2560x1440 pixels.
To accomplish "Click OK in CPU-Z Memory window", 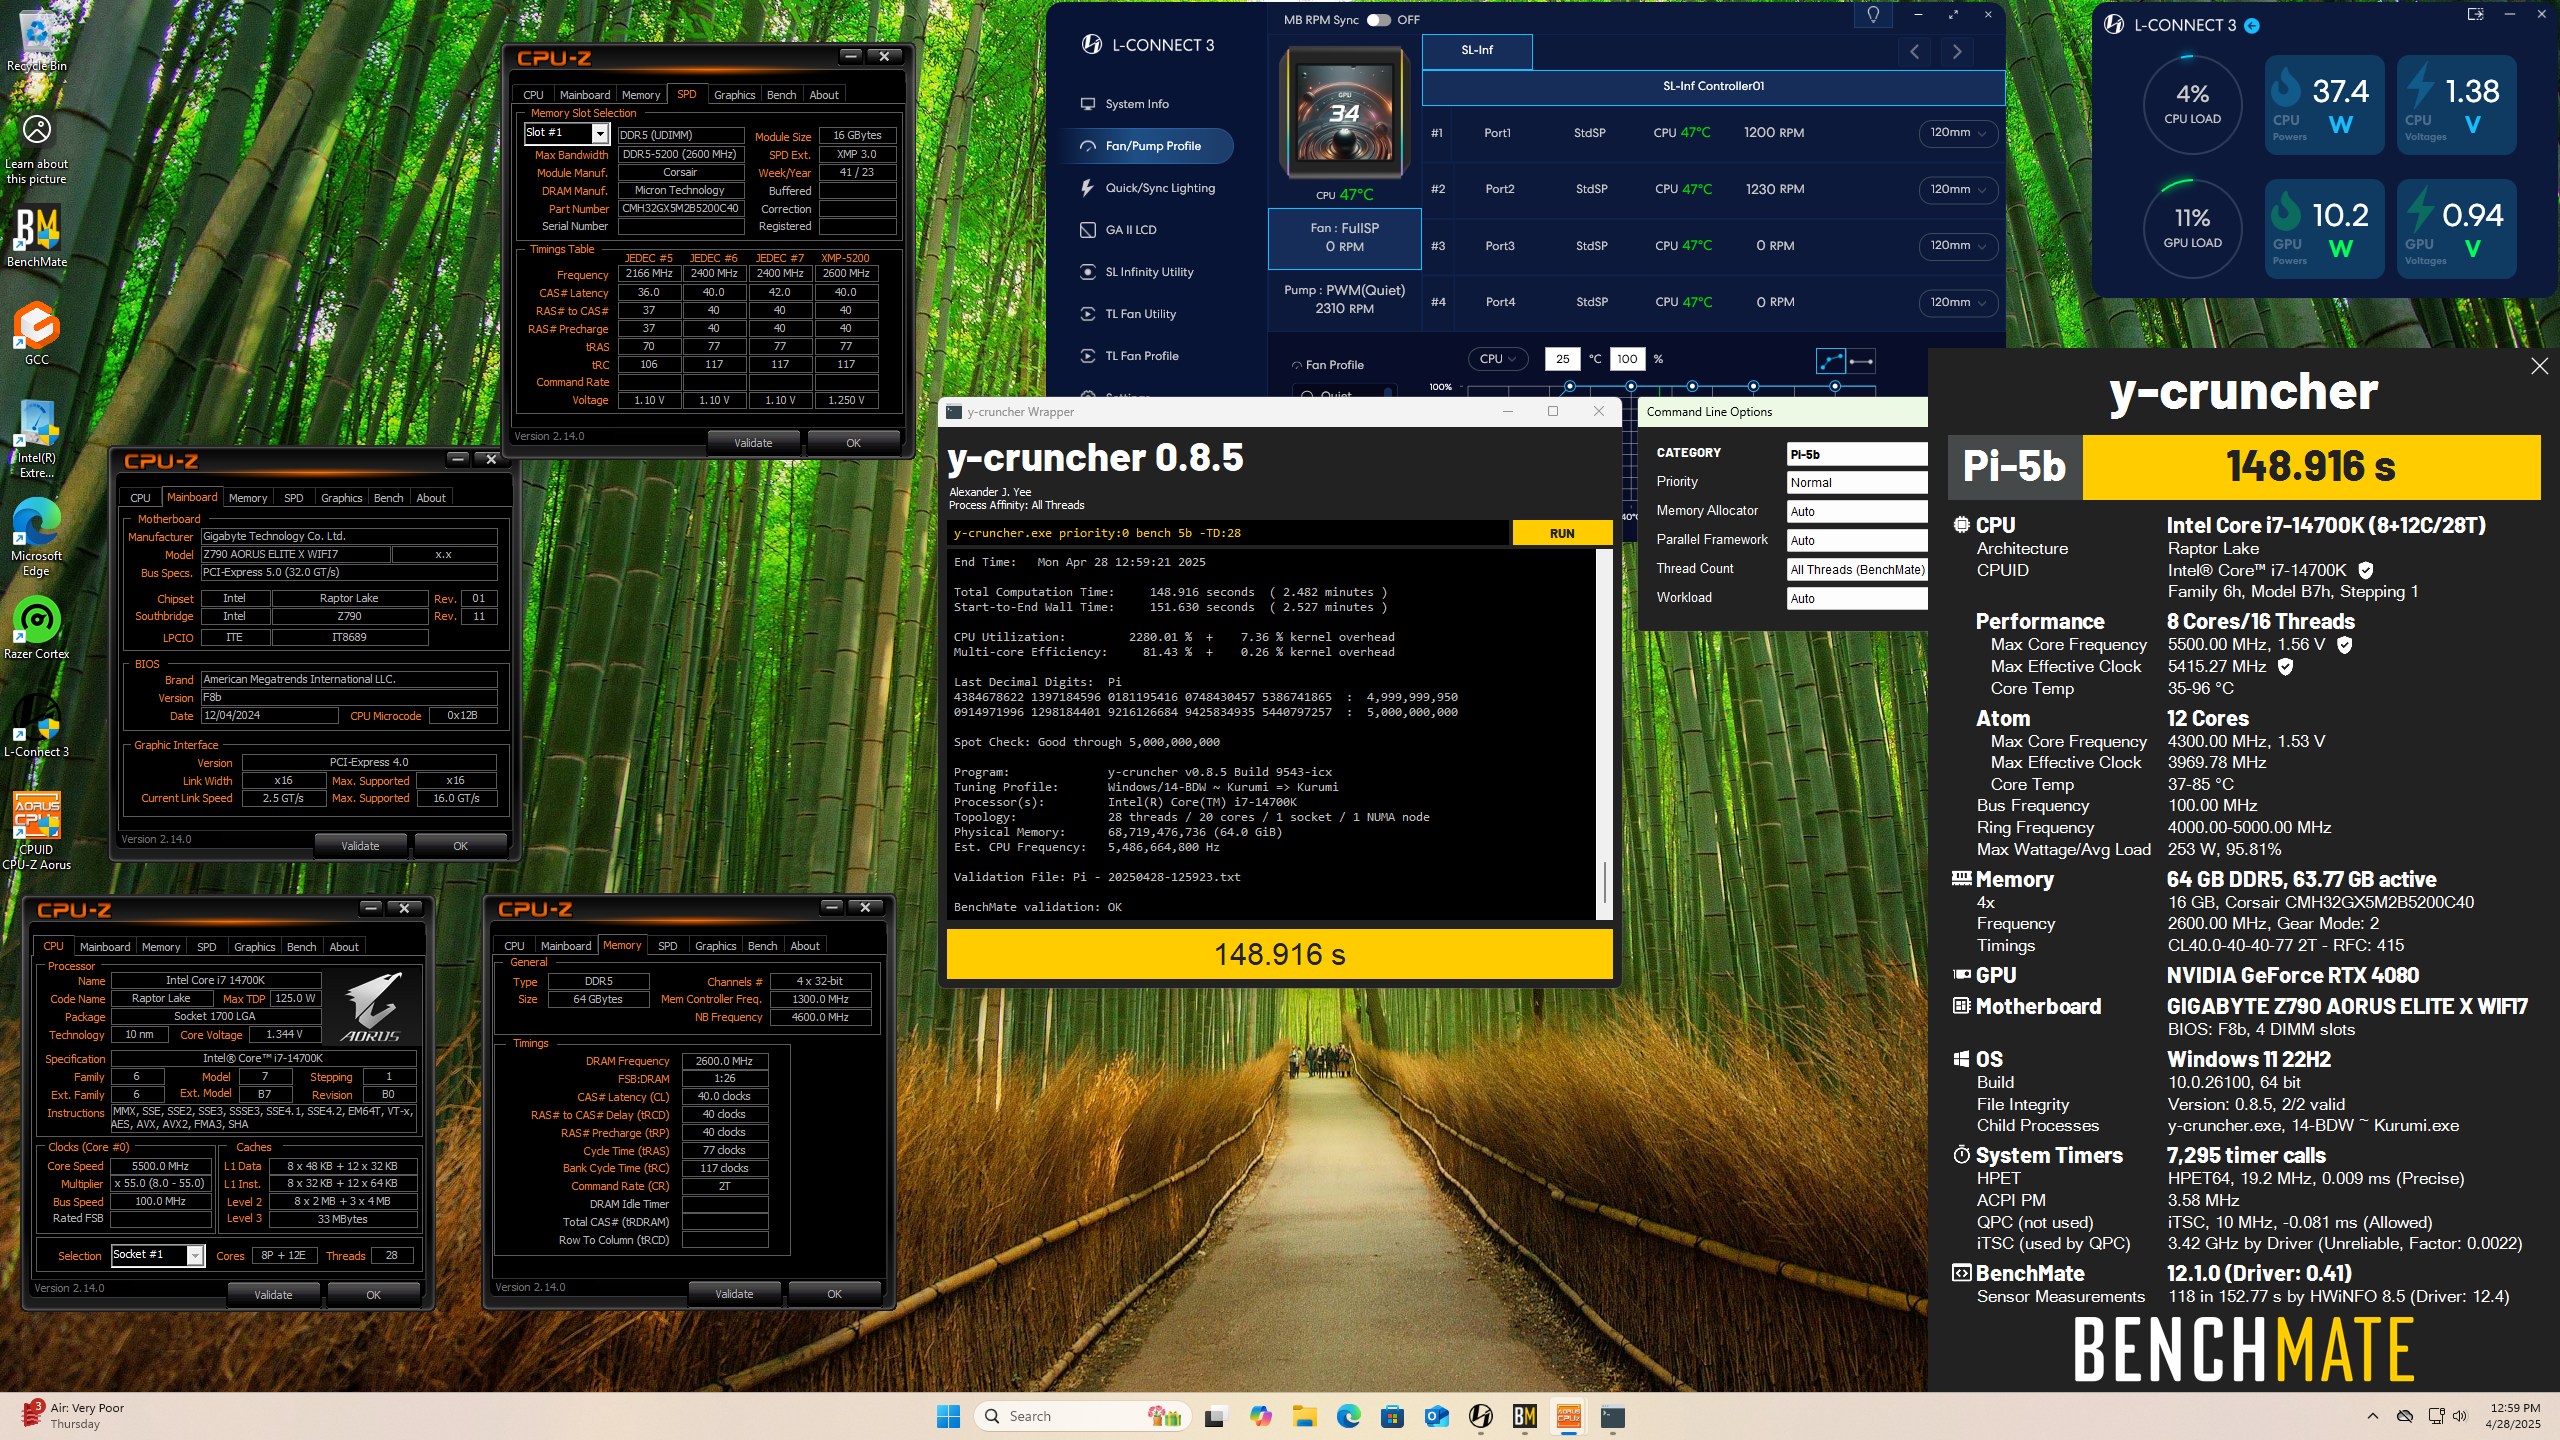I will click(834, 1294).
